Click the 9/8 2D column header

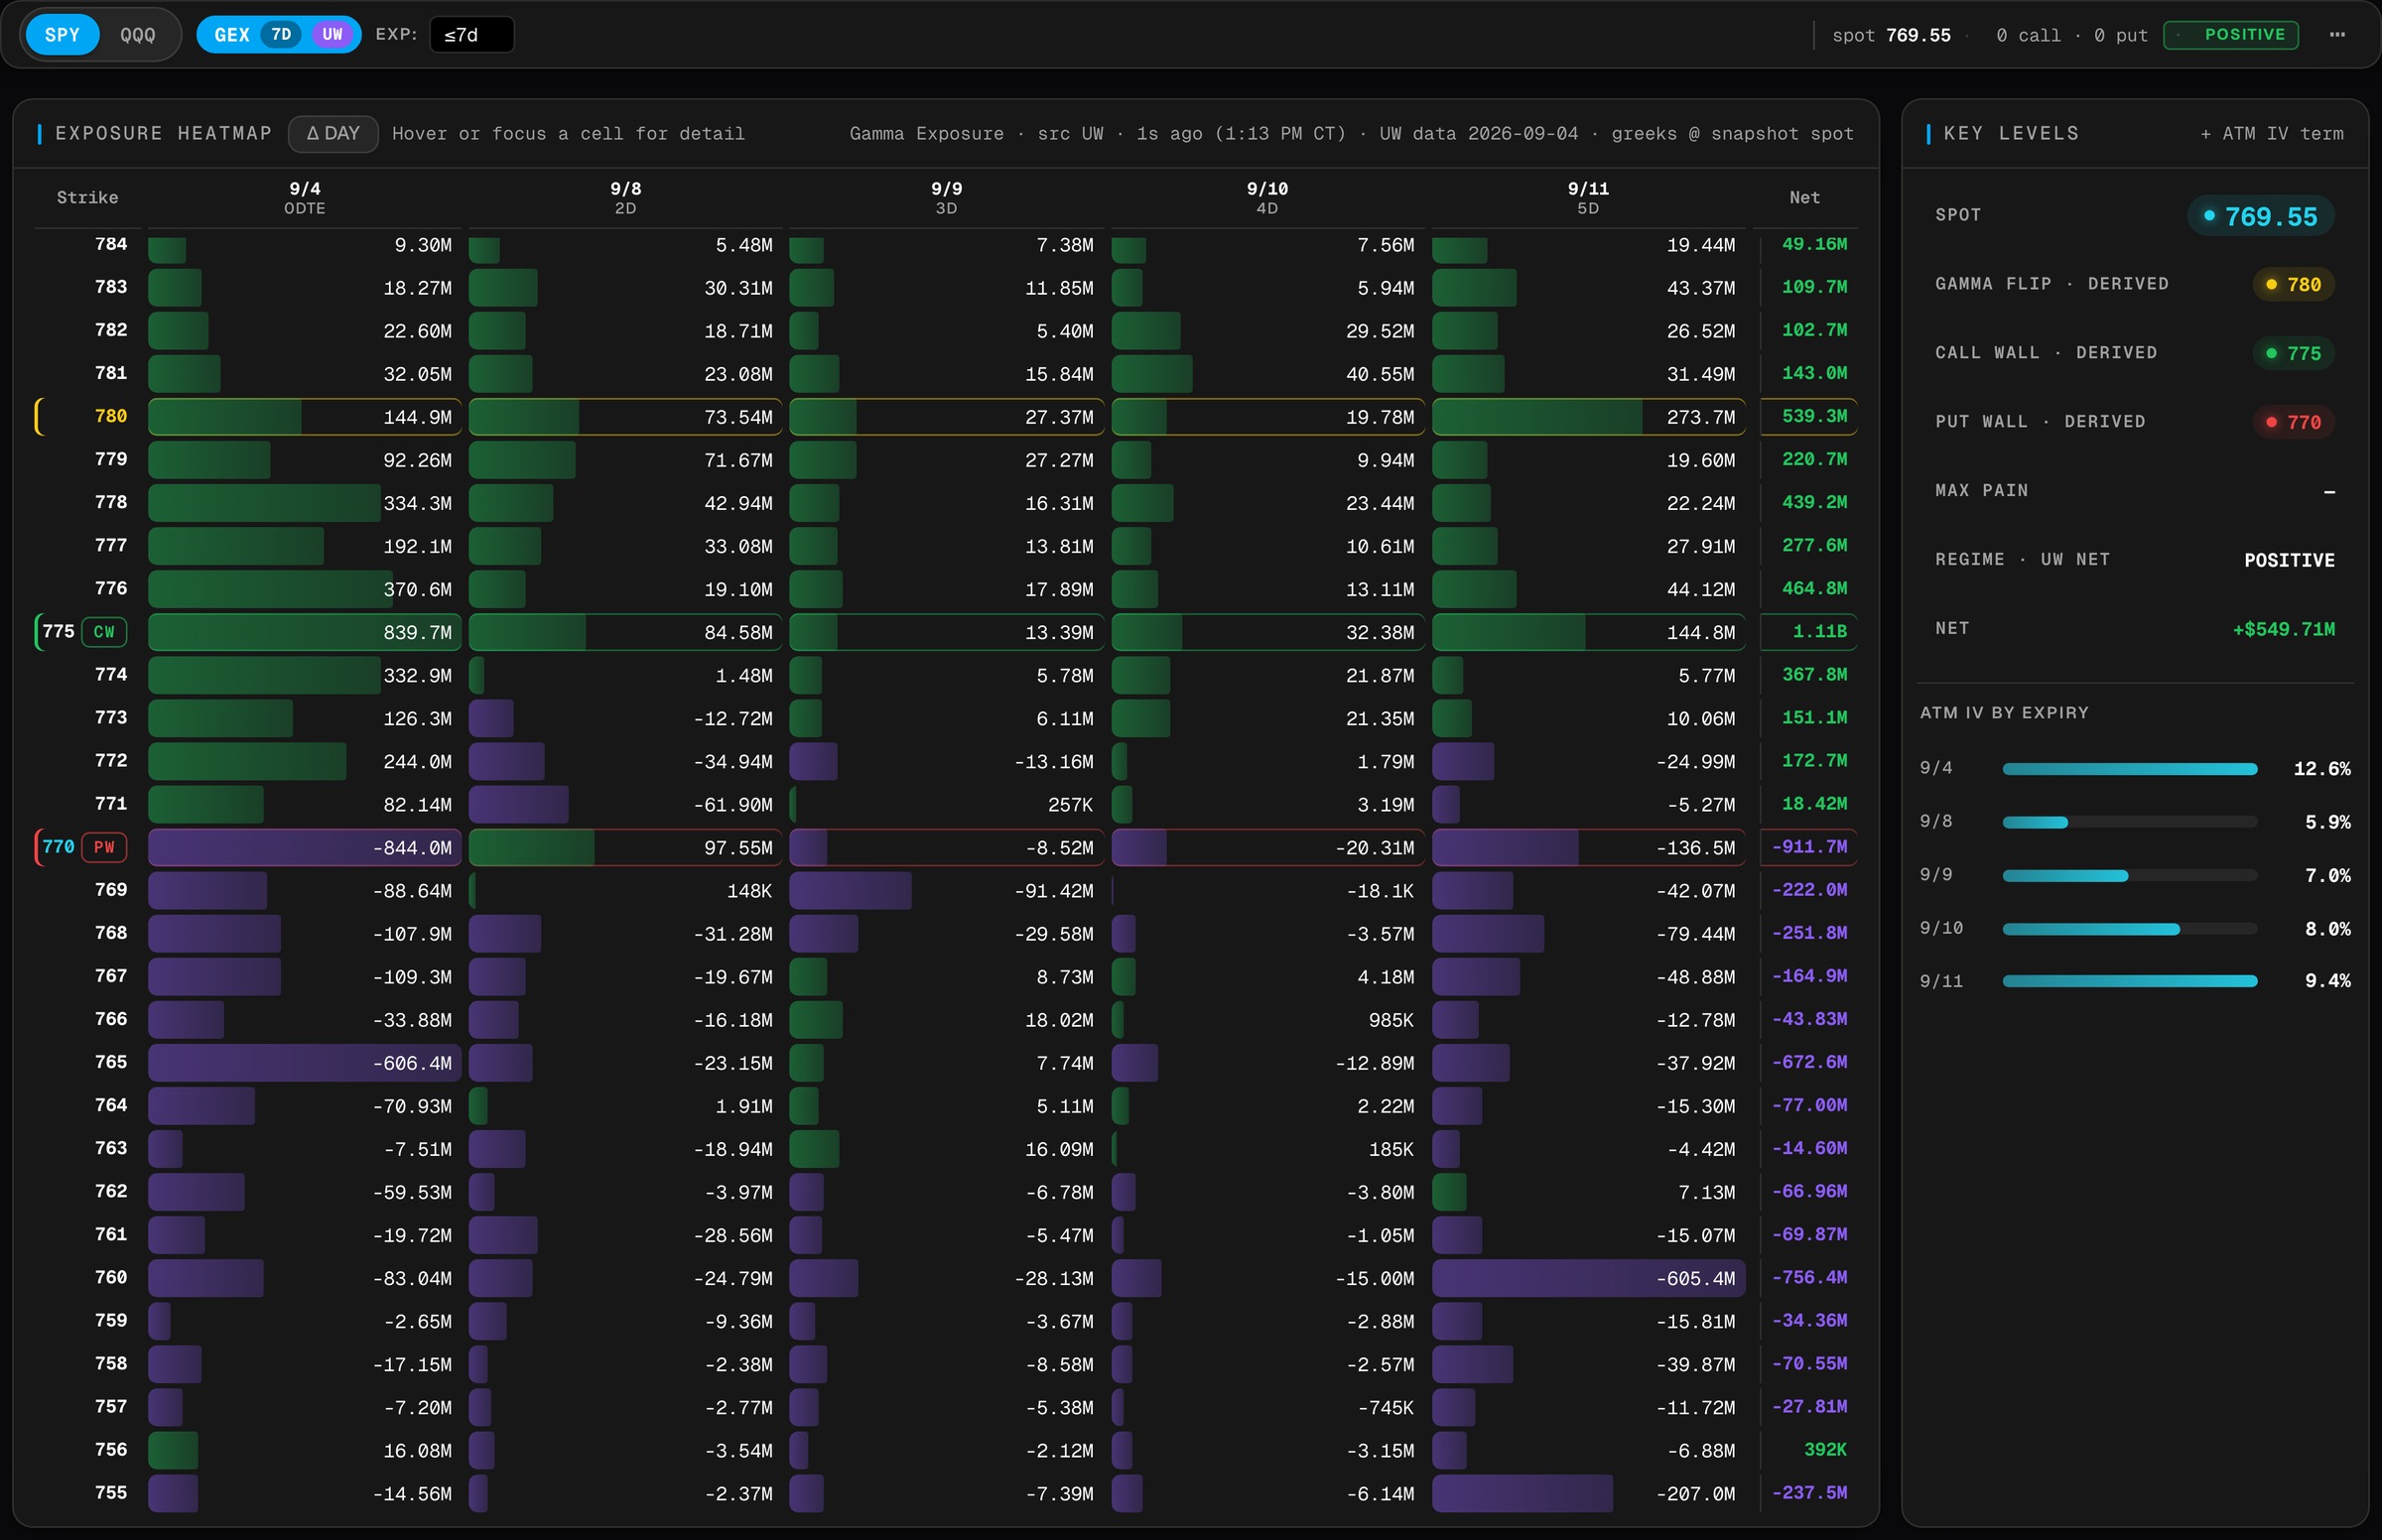pos(626,198)
